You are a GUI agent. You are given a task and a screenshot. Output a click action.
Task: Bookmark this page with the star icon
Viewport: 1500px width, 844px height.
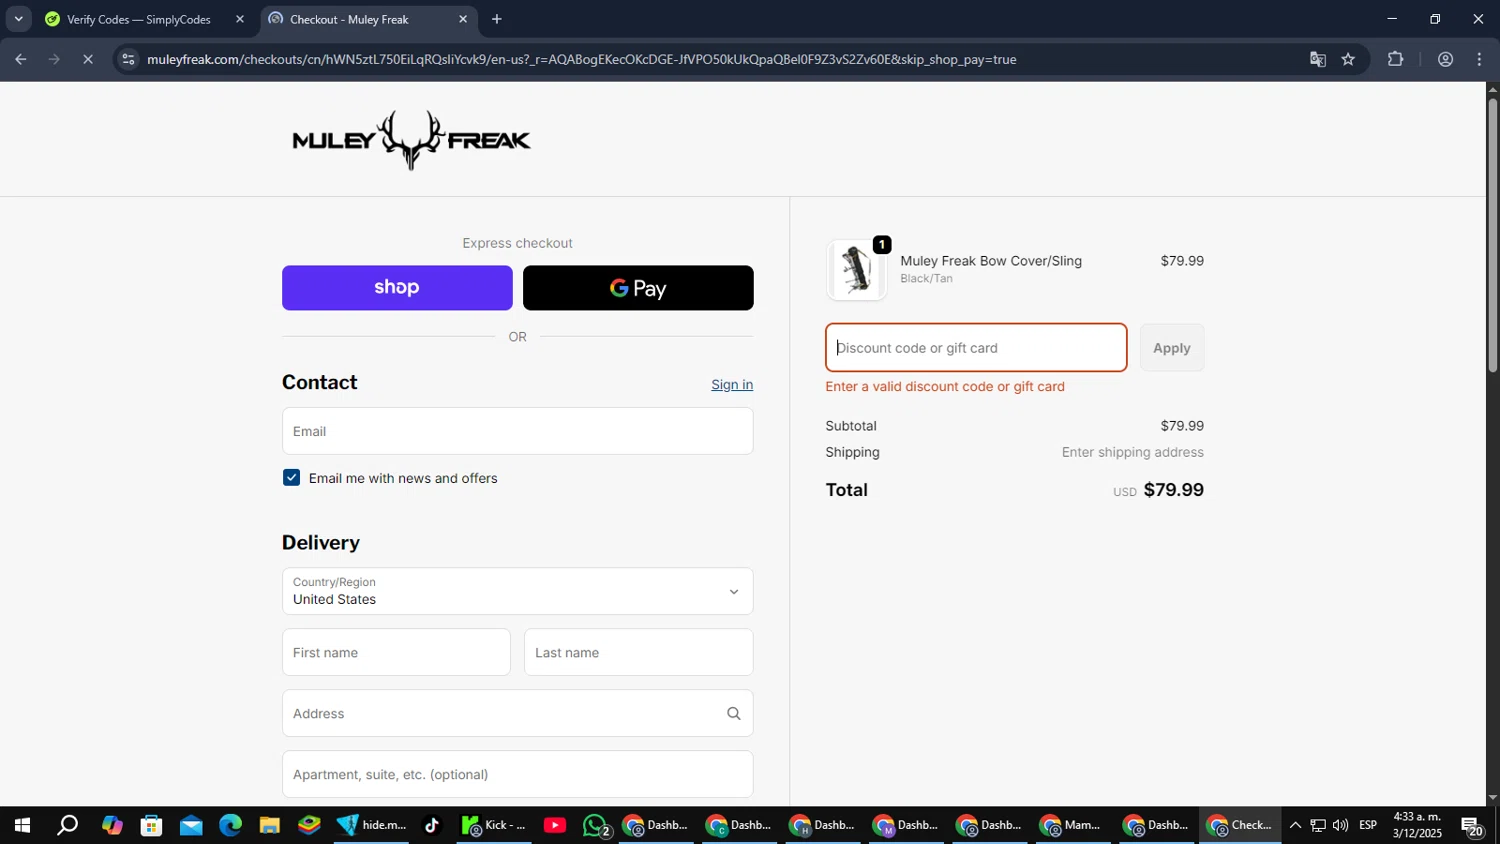(1348, 59)
